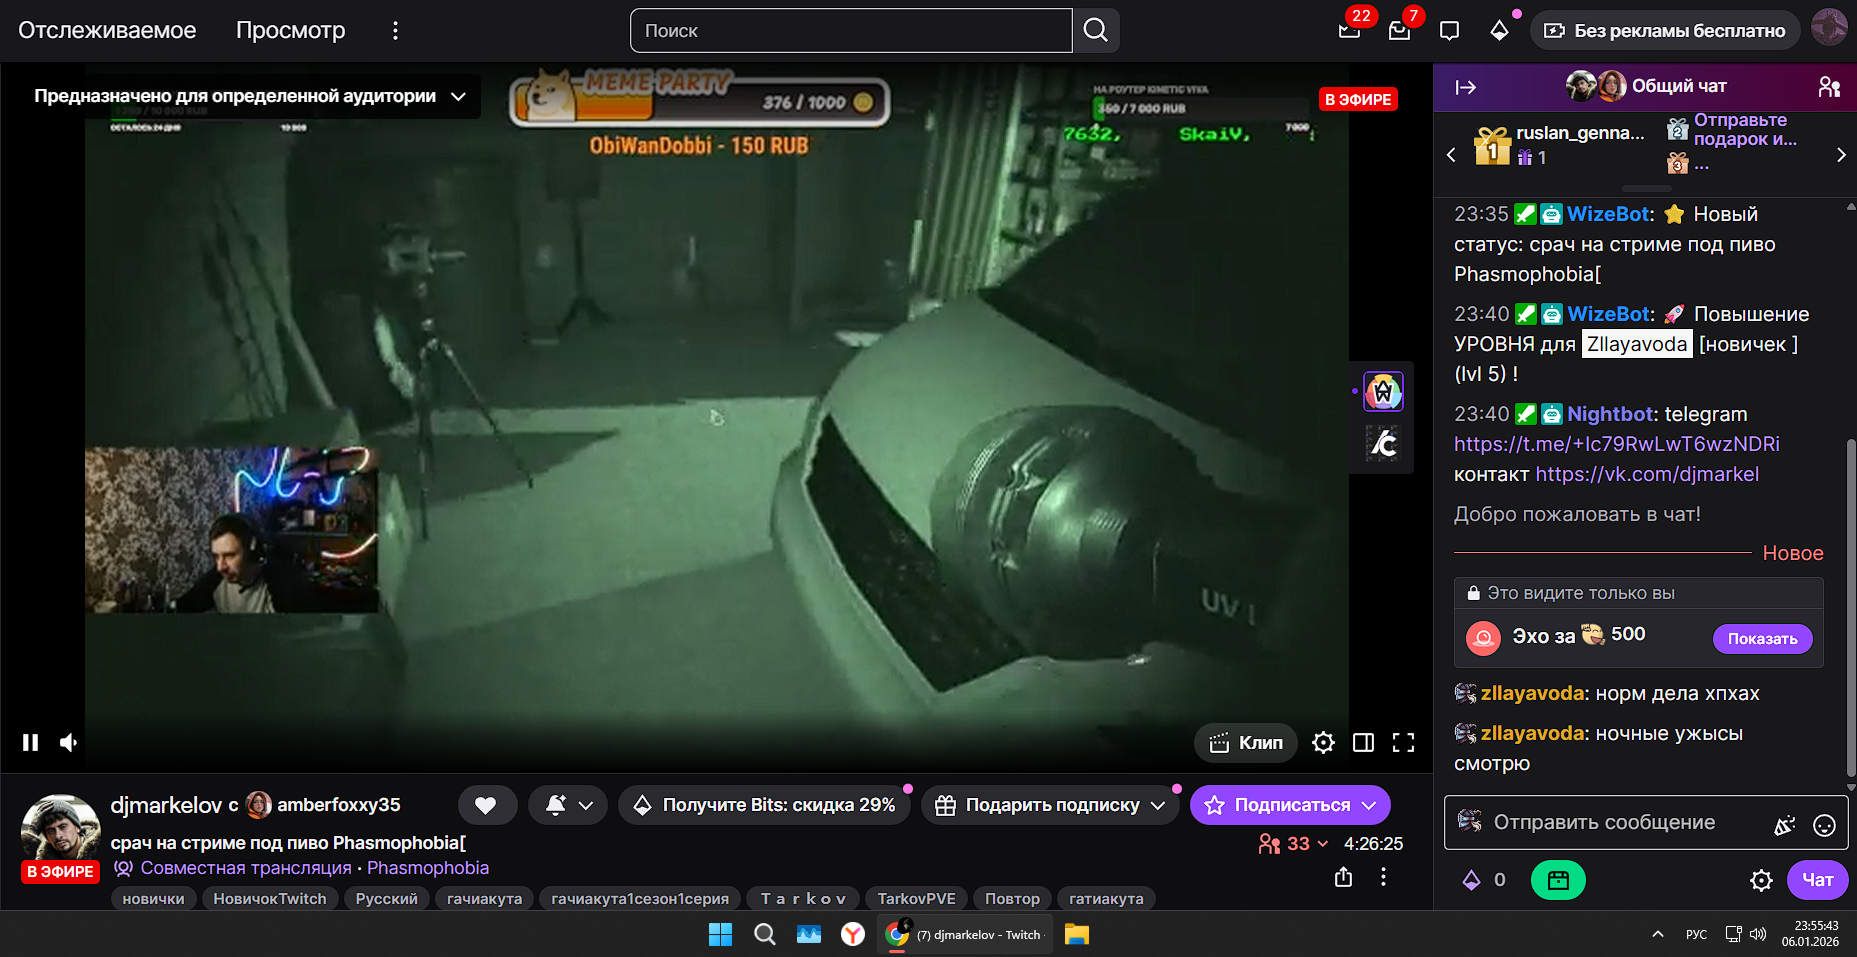1857x957 pixels.
Task: Show hidden system tray icons
Action: pyautogui.click(x=1658, y=934)
